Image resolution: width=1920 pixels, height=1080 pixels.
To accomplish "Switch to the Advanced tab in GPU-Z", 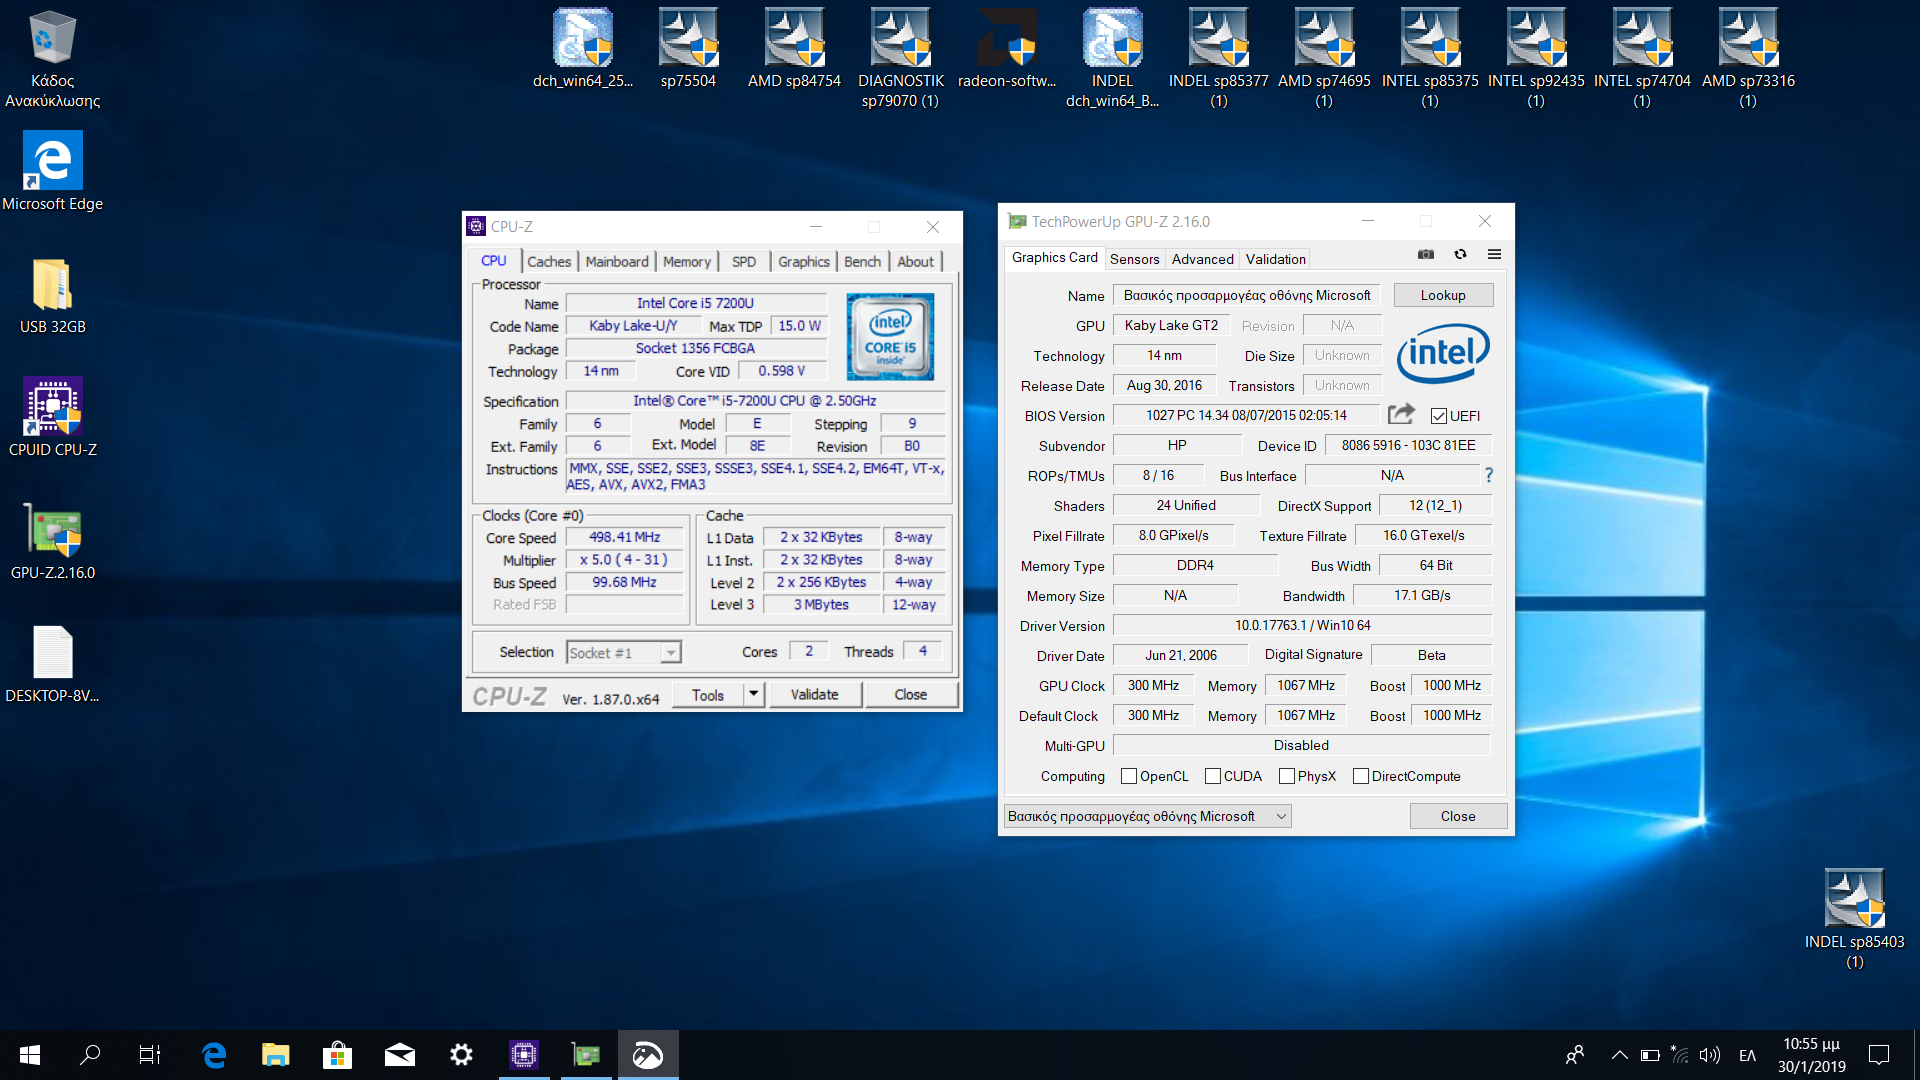I will pos(1203,259).
